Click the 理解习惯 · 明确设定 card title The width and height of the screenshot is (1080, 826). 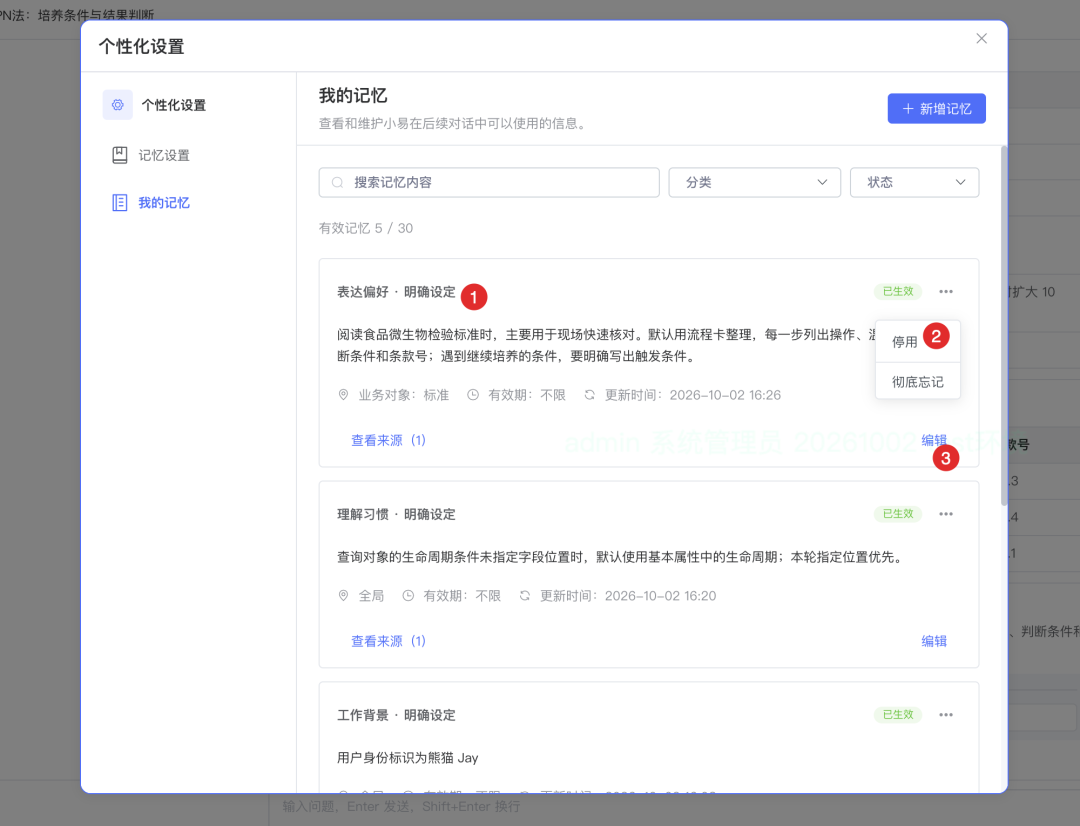396,515
